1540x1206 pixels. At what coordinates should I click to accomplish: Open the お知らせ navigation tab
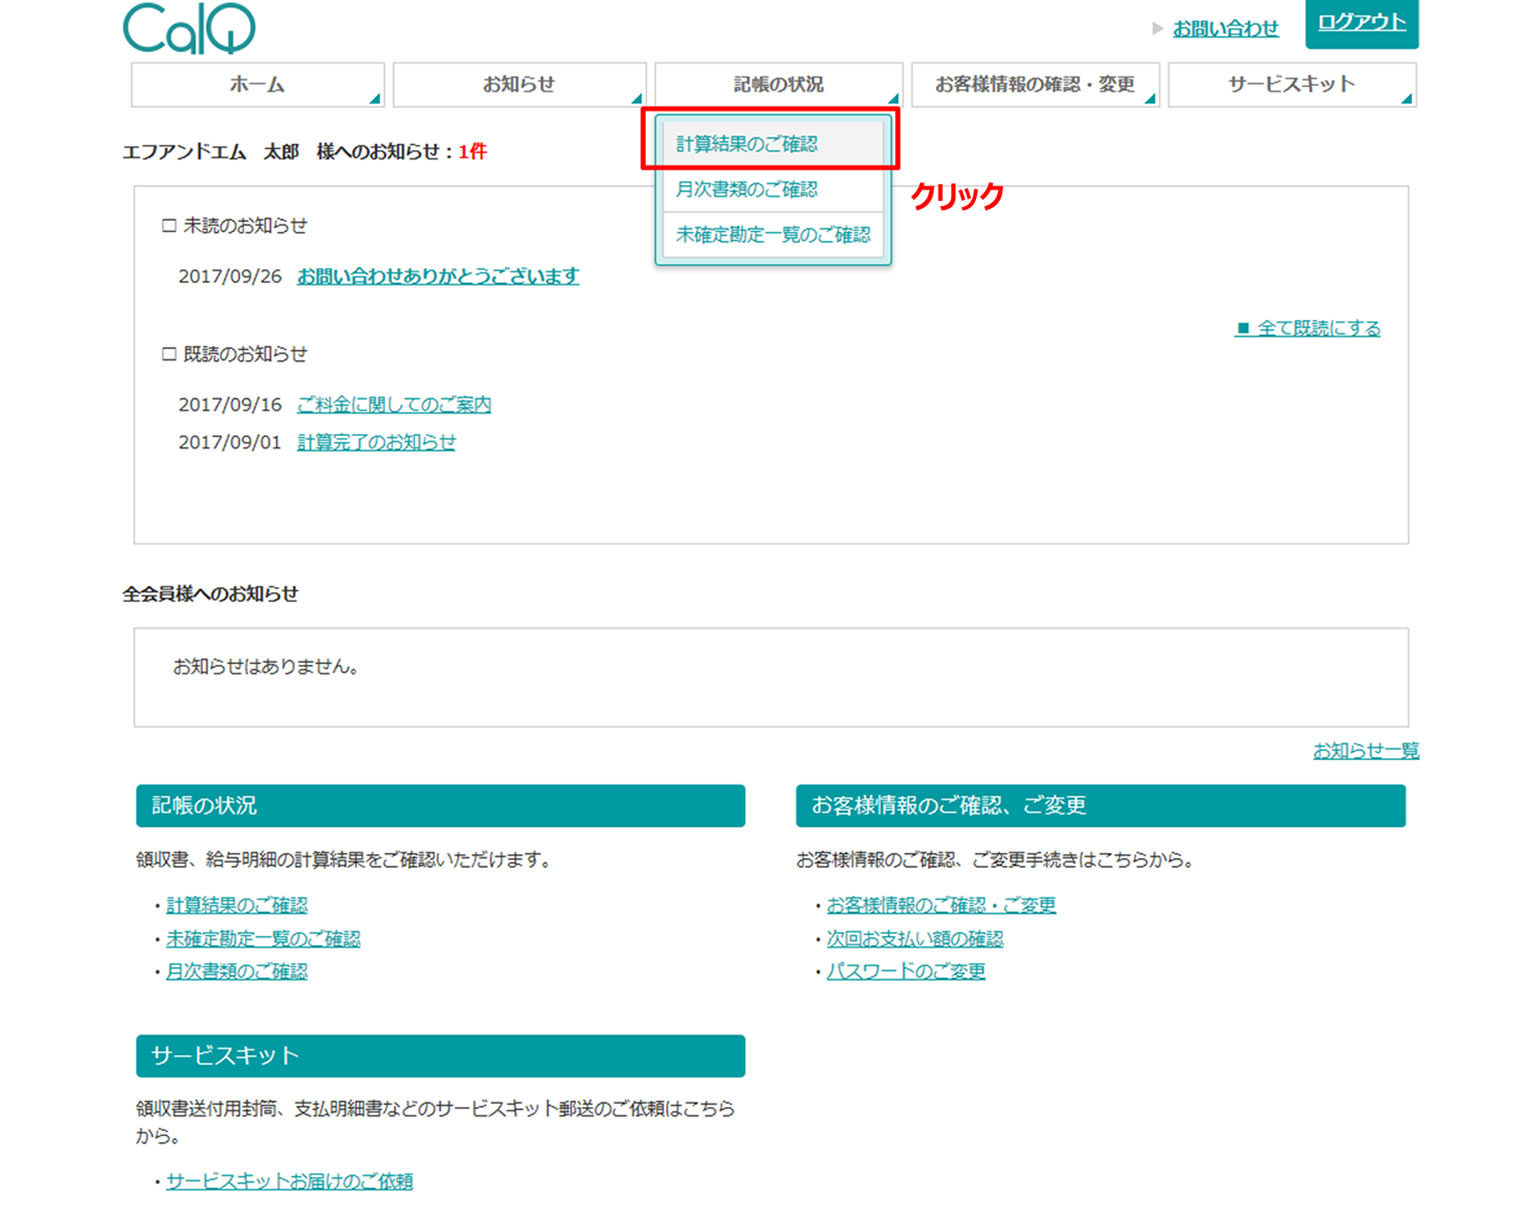(x=519, y=85)
